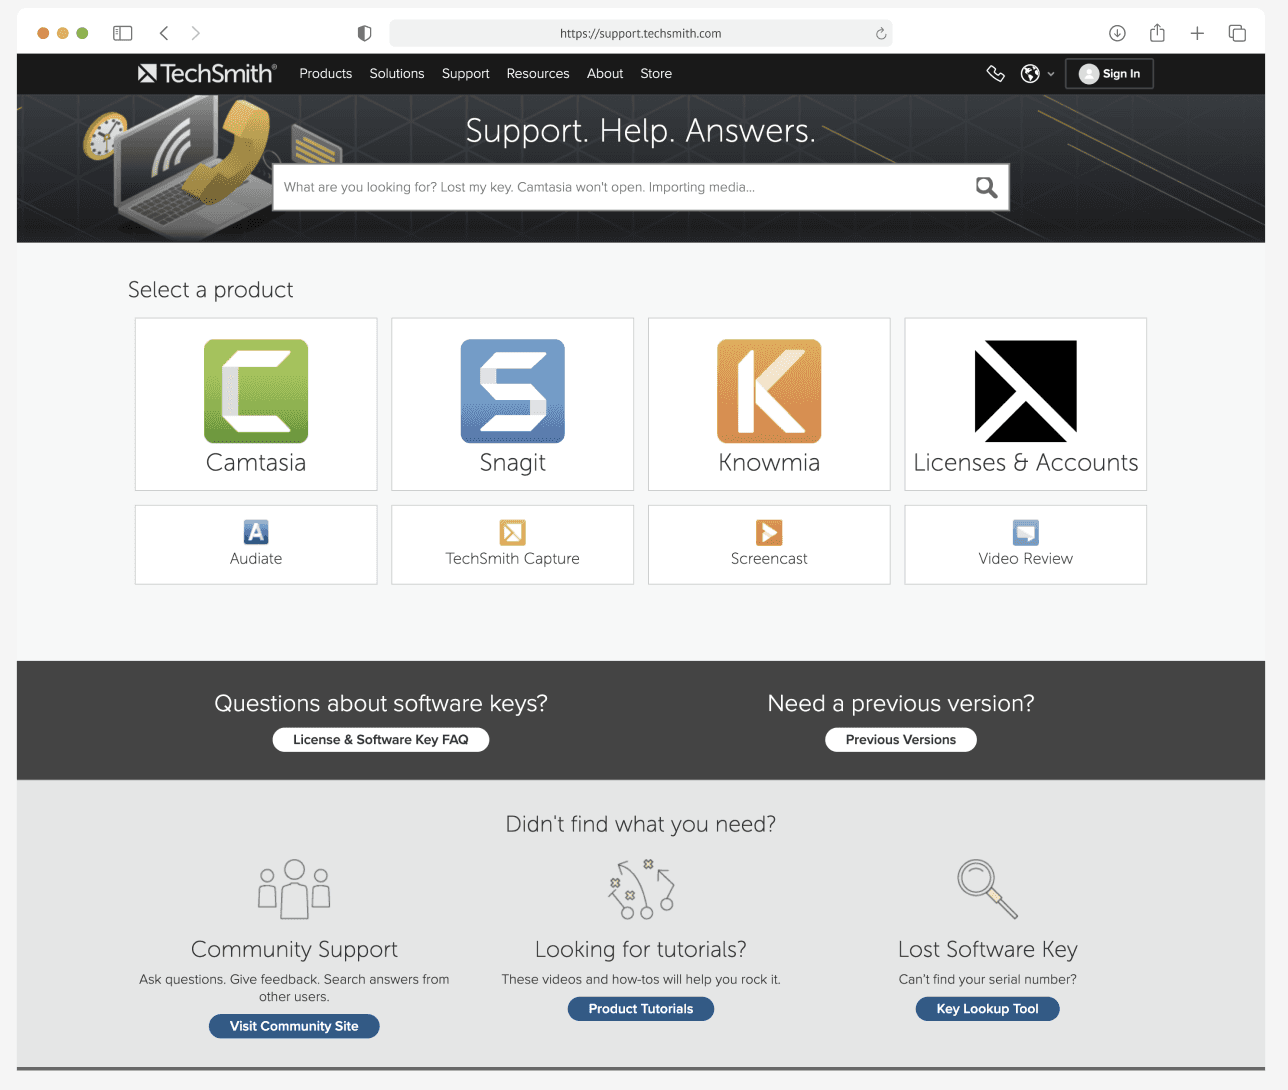The height and width of the screenshot is (1090, 1288).
Task: Click the Lost Software Key magnifier icon
Action: pos(988,889)
